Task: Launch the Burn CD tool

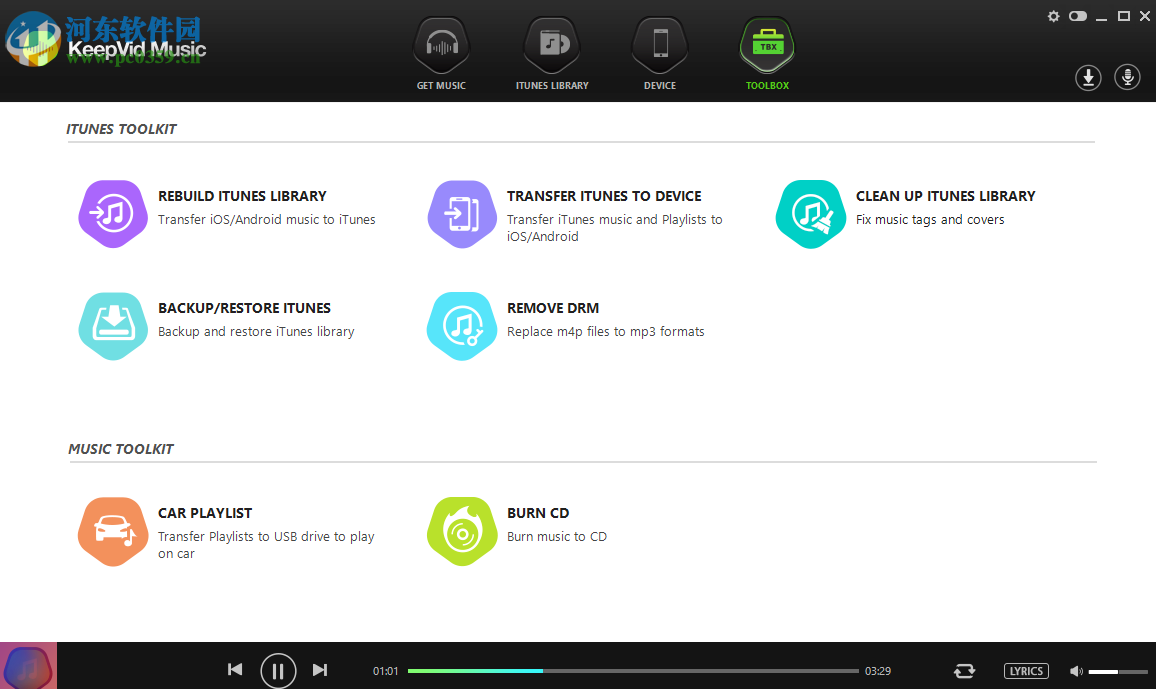Action: pyautogui.click(x=462, y=531)
